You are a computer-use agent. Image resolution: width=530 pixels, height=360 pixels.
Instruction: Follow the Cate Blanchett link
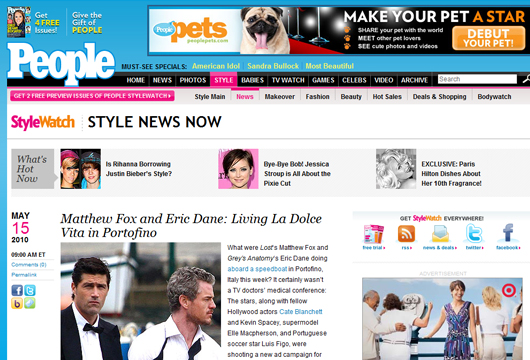click(x=300, y=312)
